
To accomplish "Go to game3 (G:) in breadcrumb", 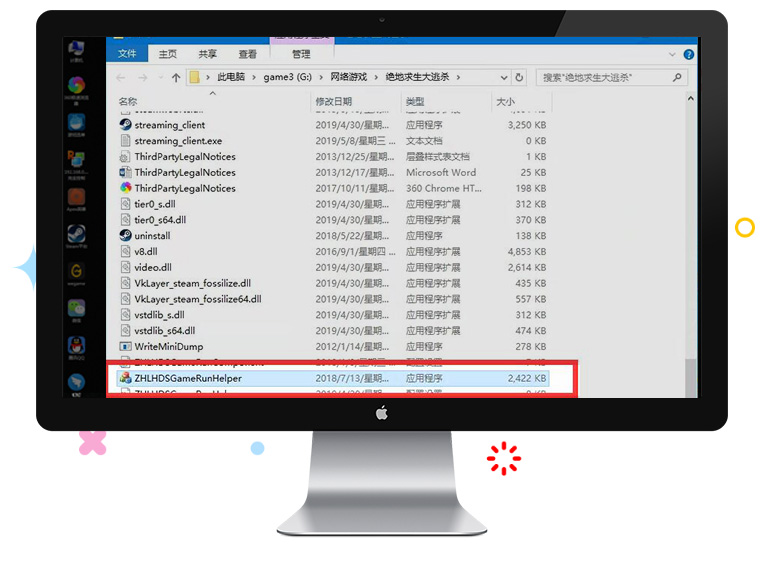I will pos(287,77).
